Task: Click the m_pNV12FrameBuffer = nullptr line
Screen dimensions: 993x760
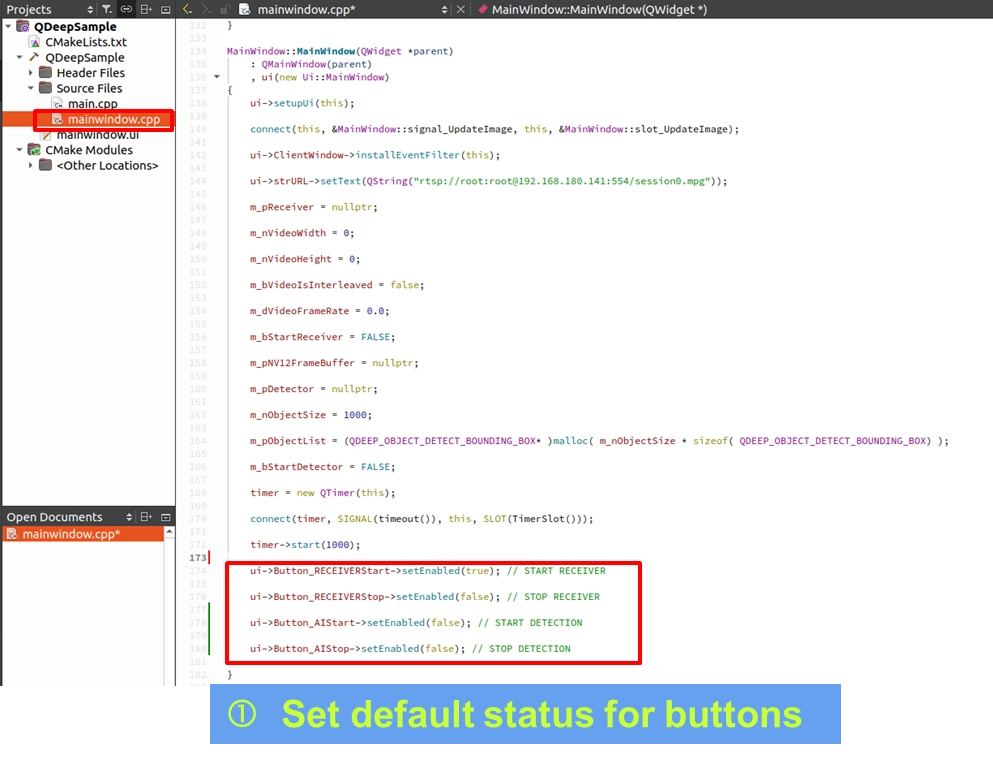Action: coord(334,363)
